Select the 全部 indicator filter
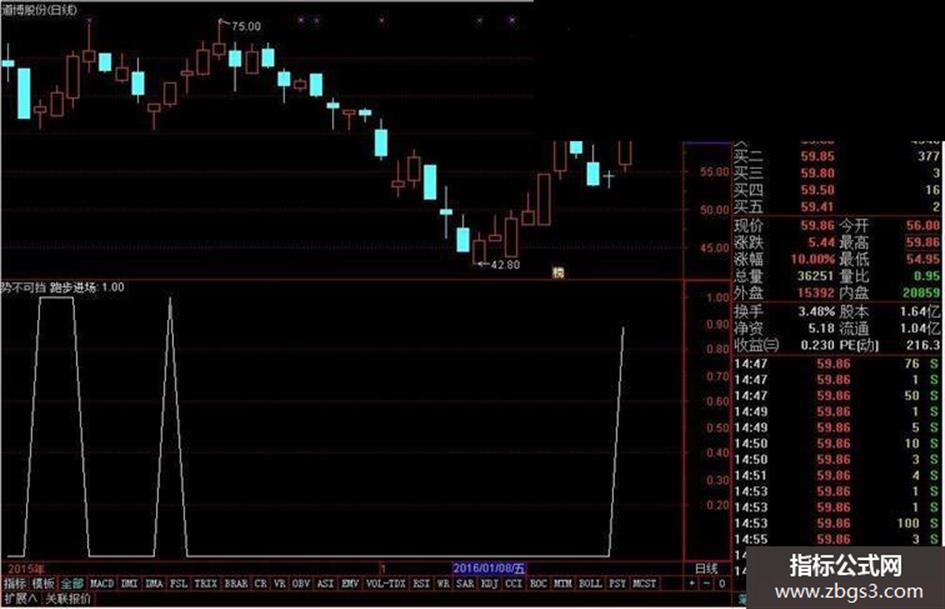Screen dimensions: 945x609 [72, 584]
